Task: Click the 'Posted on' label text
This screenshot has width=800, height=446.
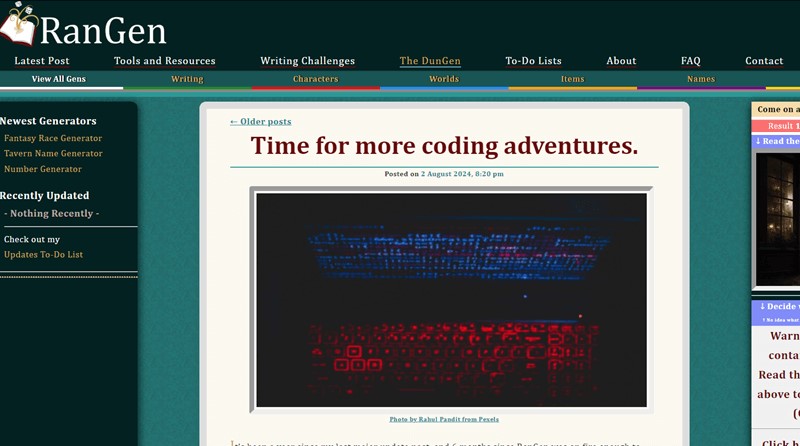Action: [x=402, y=174]
